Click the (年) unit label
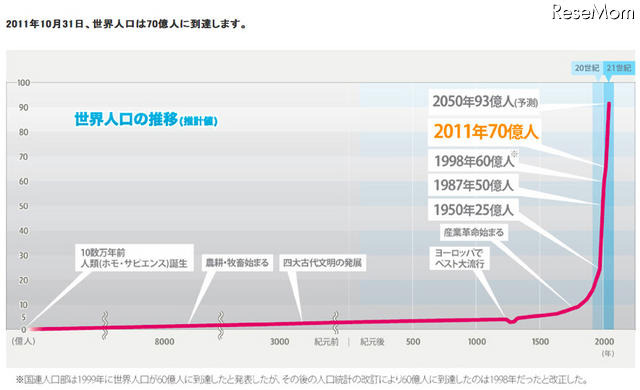Image resolution: width=640 pixels, height=390 pixels. (608, 353)
